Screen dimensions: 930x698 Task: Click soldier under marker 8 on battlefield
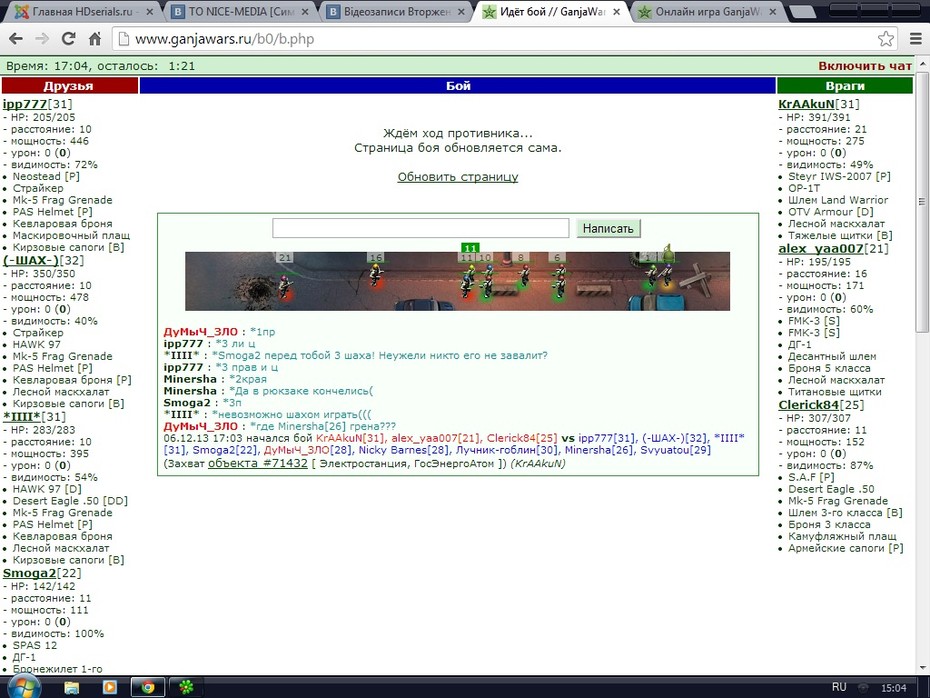click(524, 276)
